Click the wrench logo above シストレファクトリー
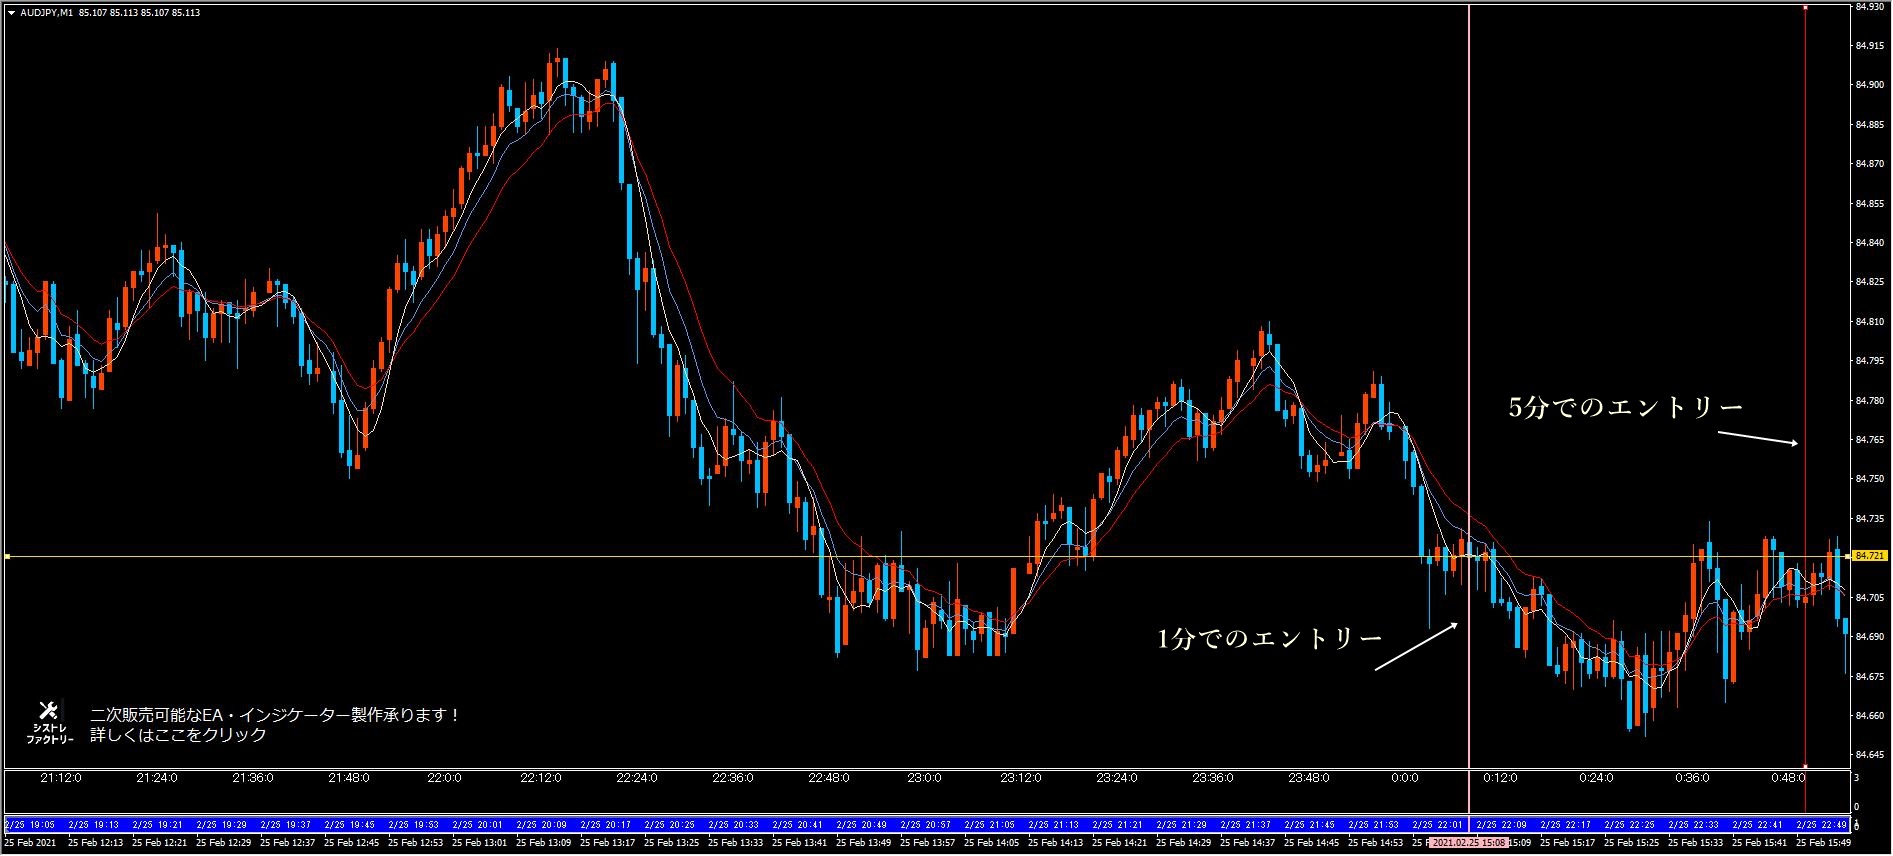Screen dimensions: 1893x856 48,711
